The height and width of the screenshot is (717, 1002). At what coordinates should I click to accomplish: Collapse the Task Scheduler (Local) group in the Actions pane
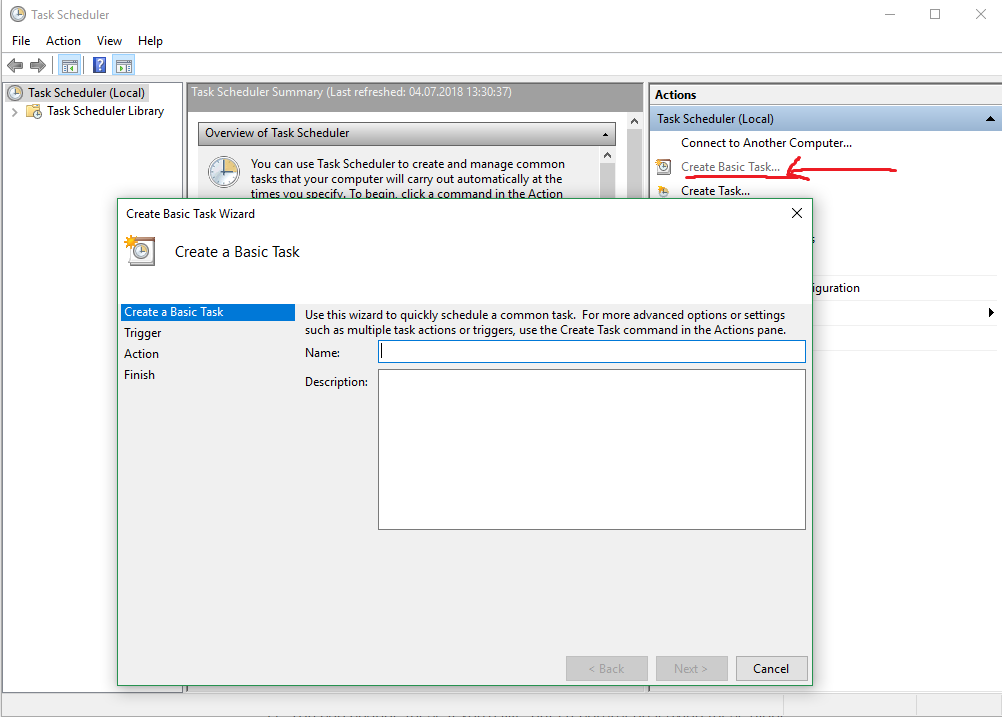(990, 119)
